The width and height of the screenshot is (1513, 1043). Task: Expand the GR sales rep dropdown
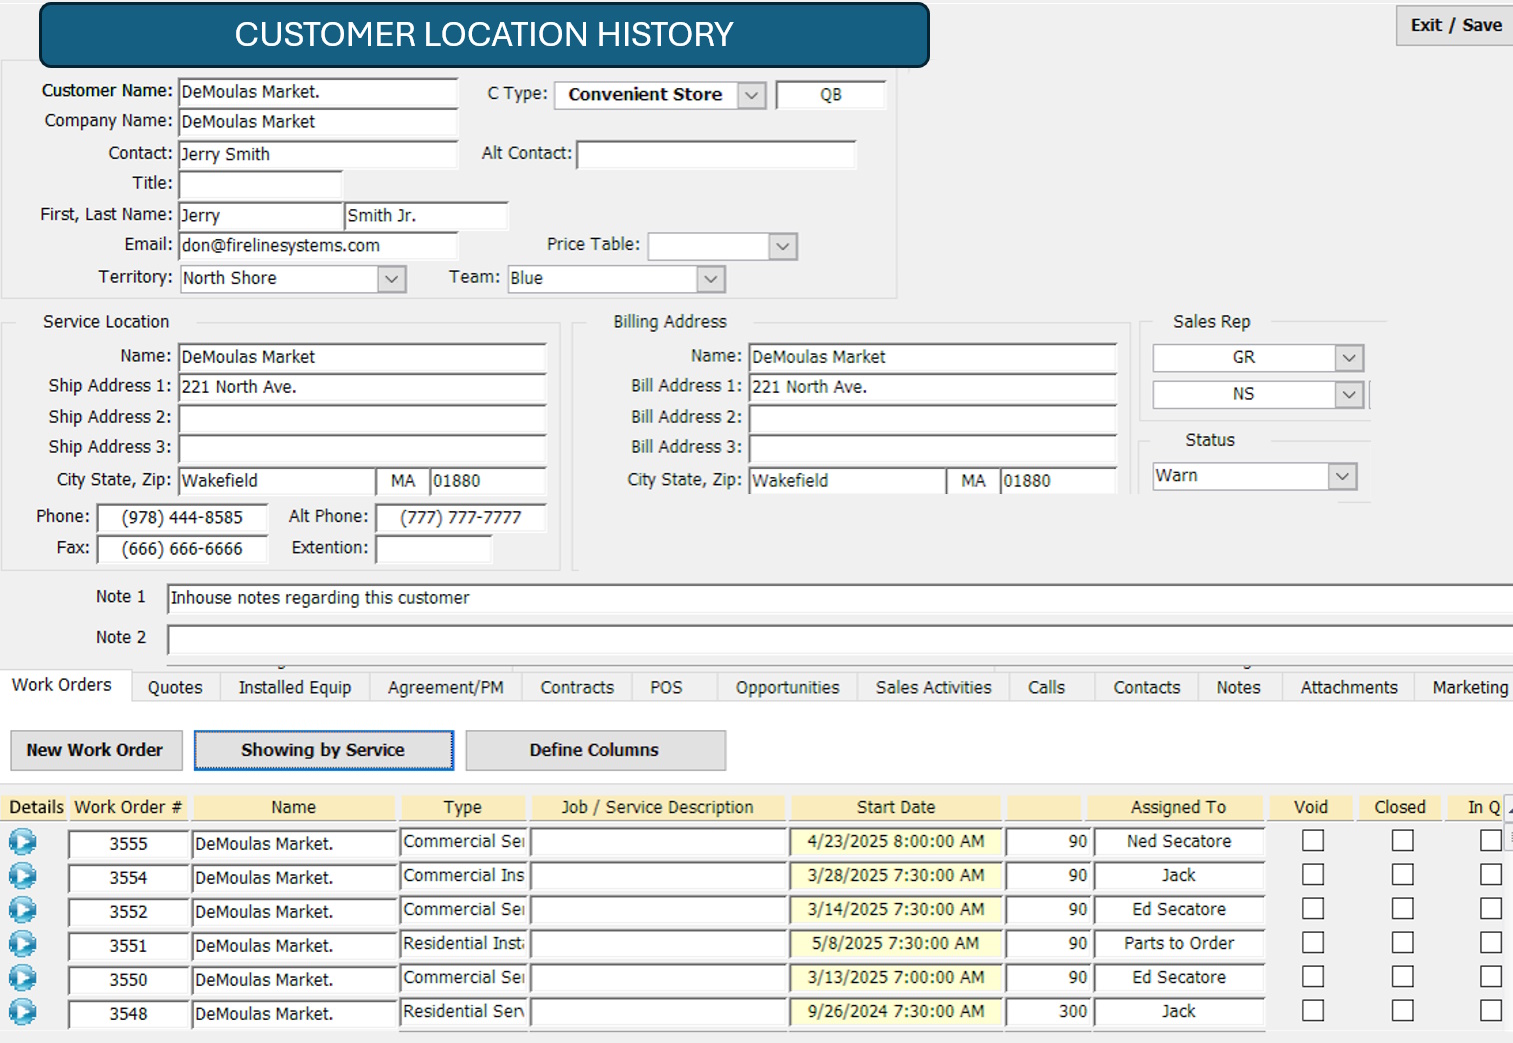(x=1349, y=358)
